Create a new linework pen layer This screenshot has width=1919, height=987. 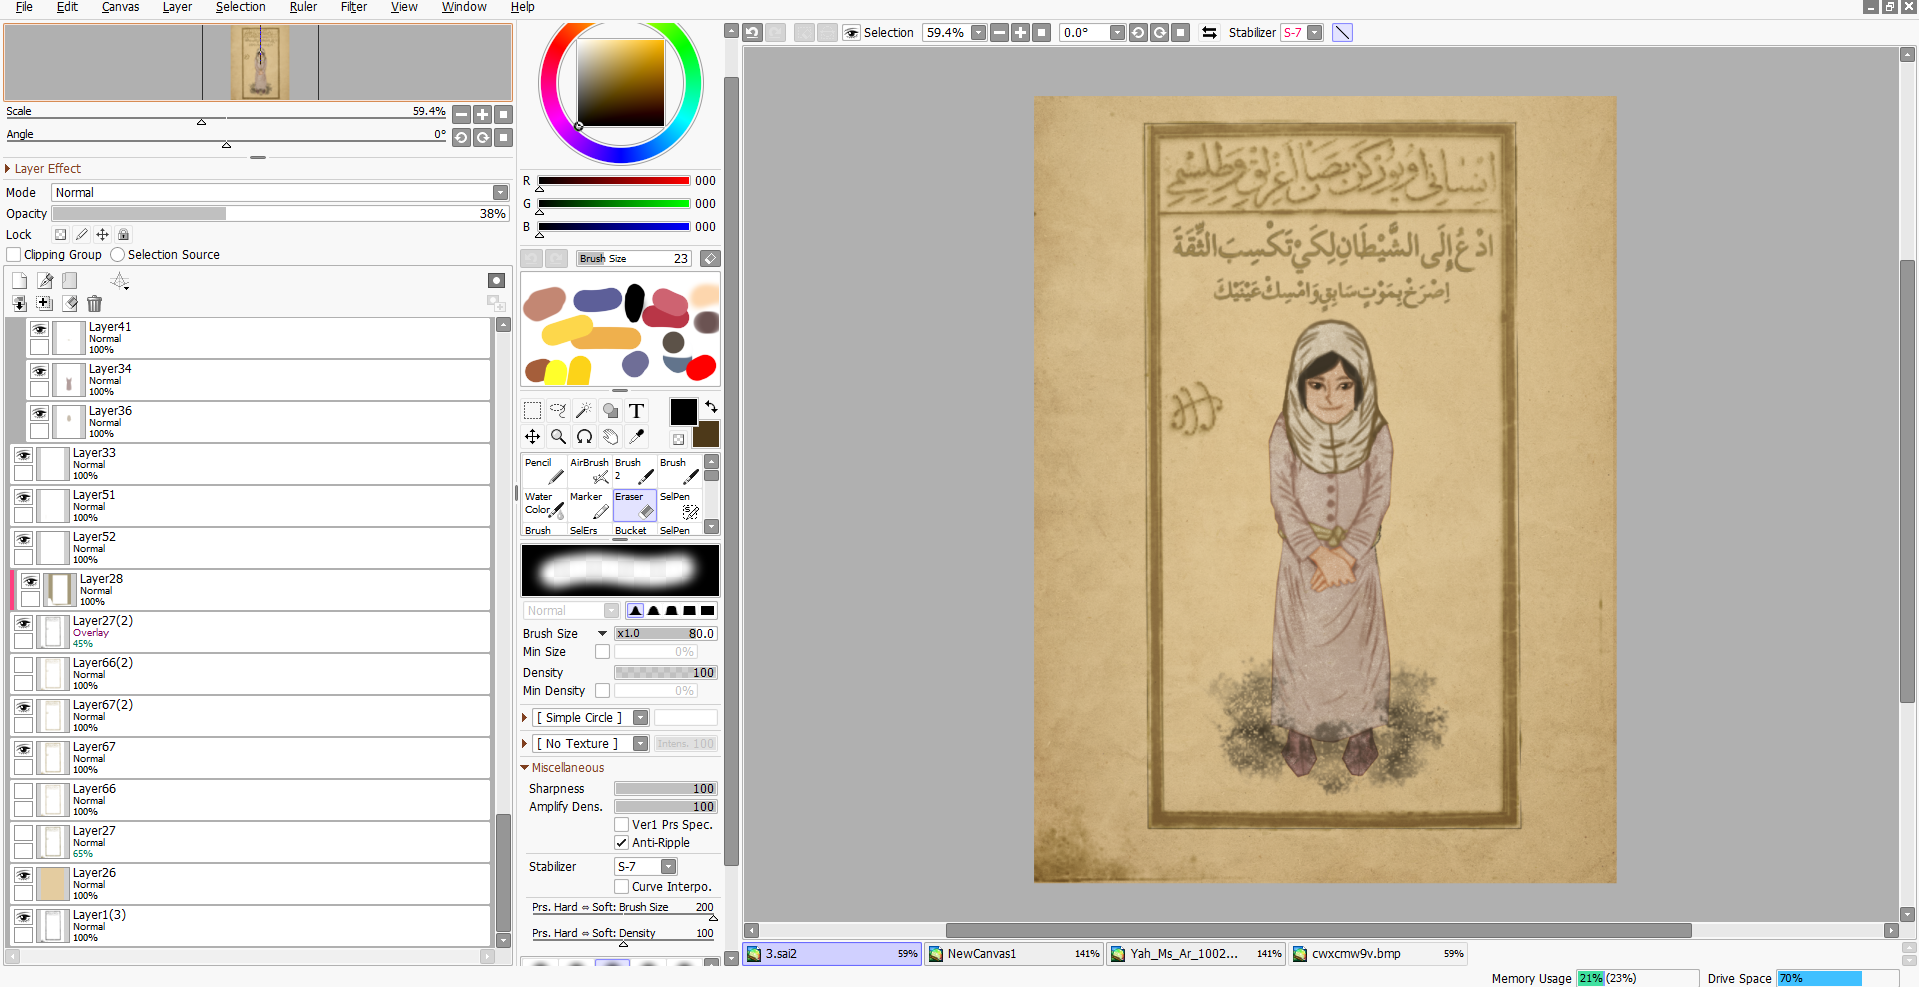[45, 281]
